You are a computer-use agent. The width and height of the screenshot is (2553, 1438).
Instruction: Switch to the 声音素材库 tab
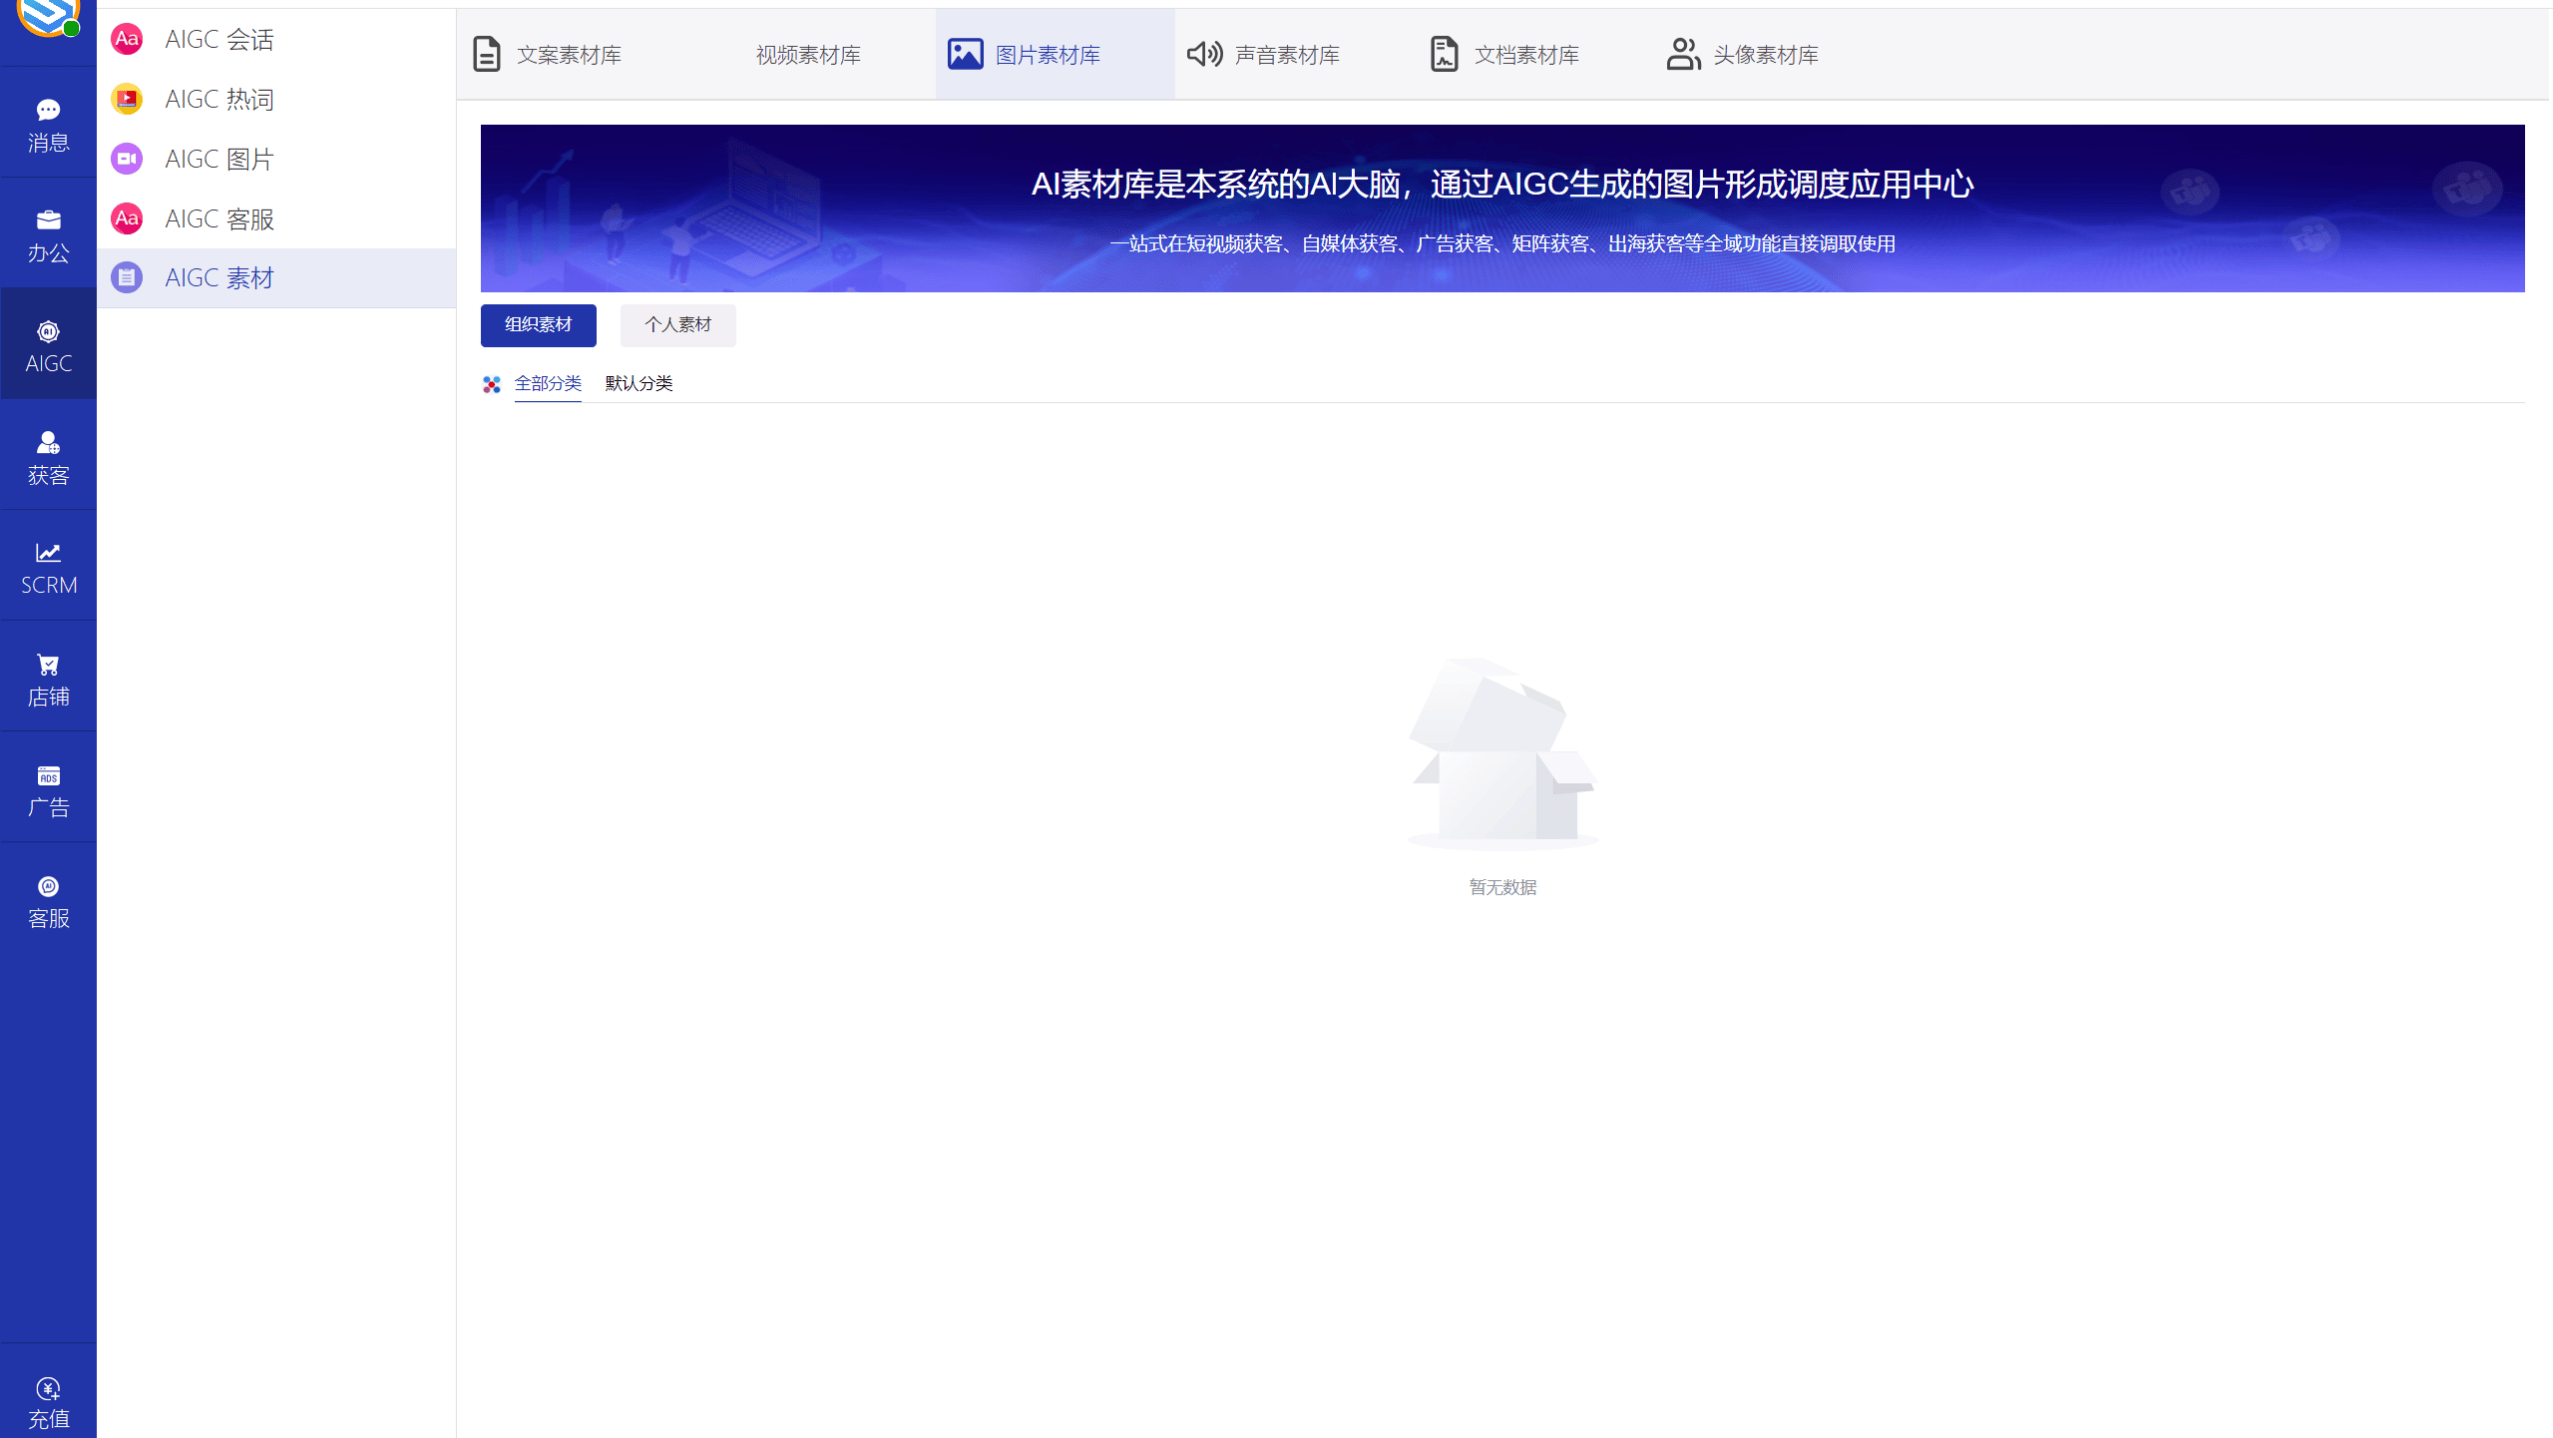point(1287,54)
